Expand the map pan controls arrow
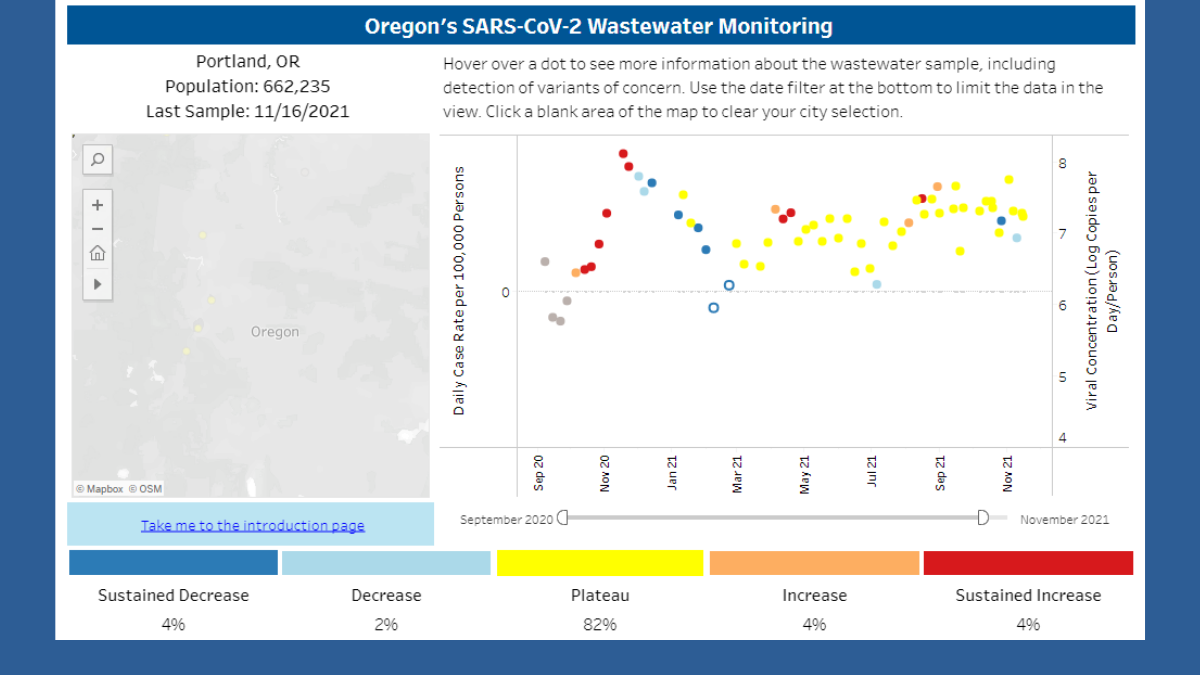Image resolution: width=1200 pixels, height=675 pixels. [97, 284]
